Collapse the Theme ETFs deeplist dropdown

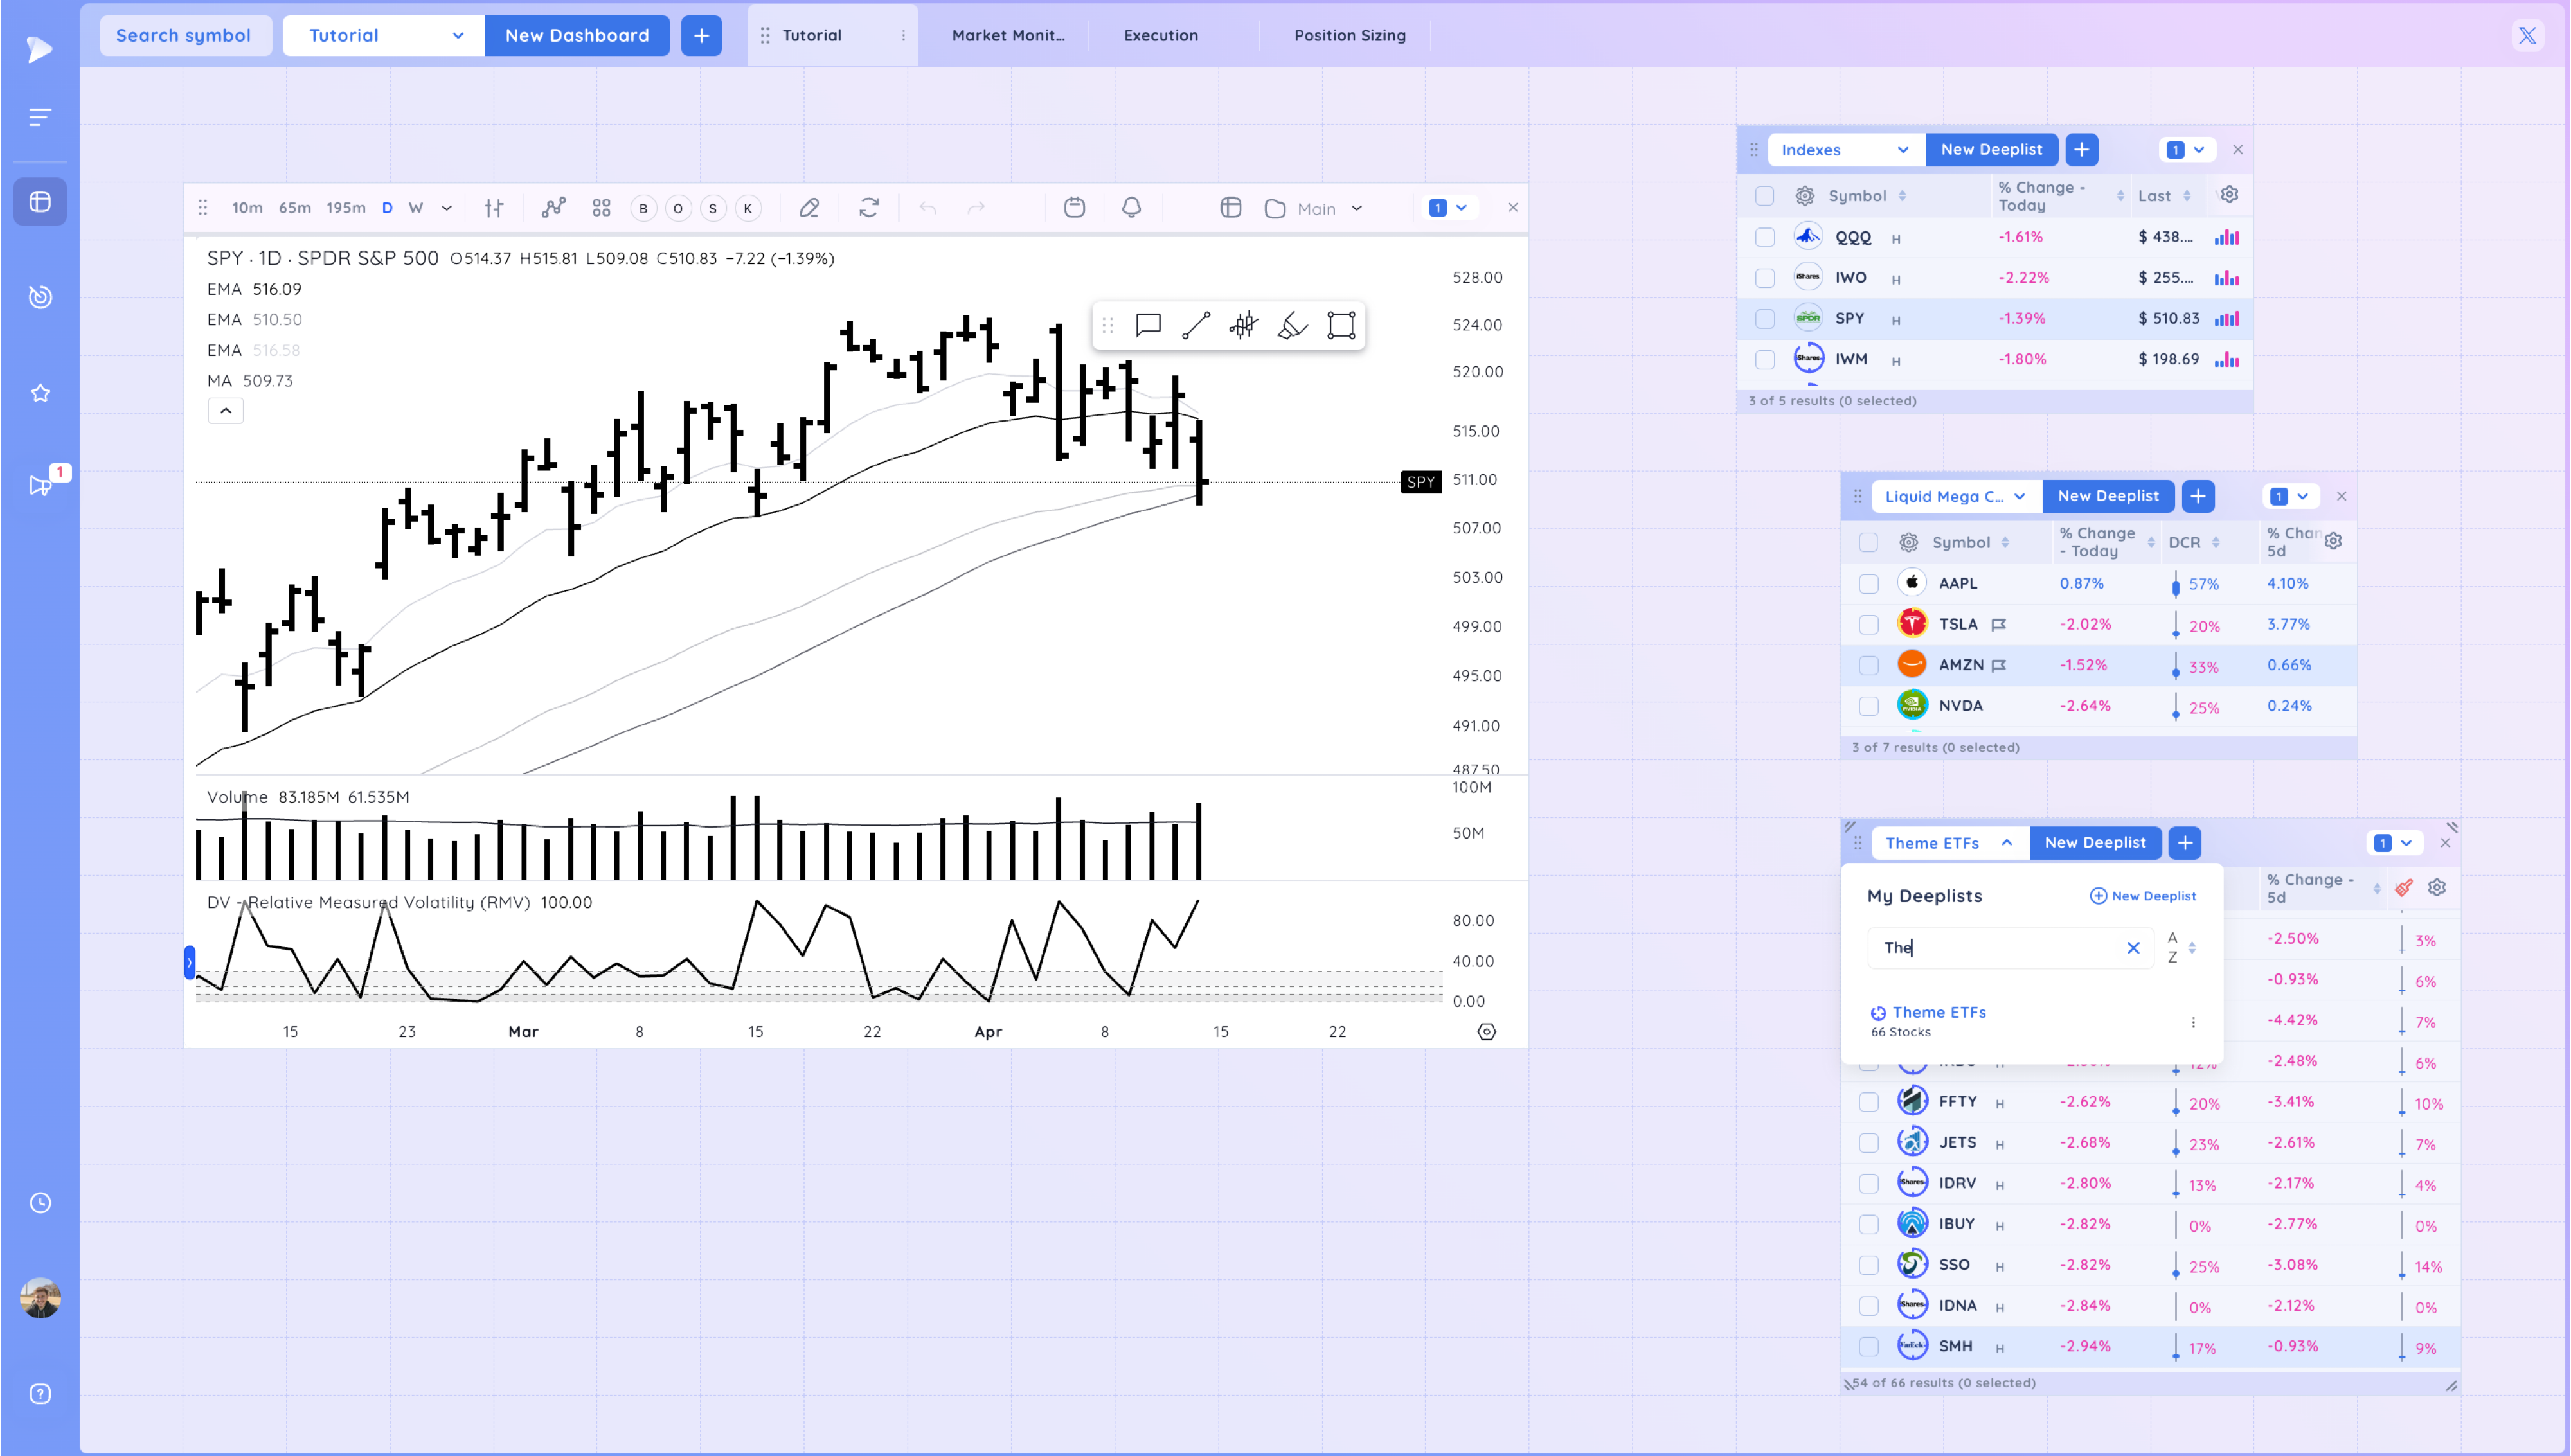coord(1949,843)
